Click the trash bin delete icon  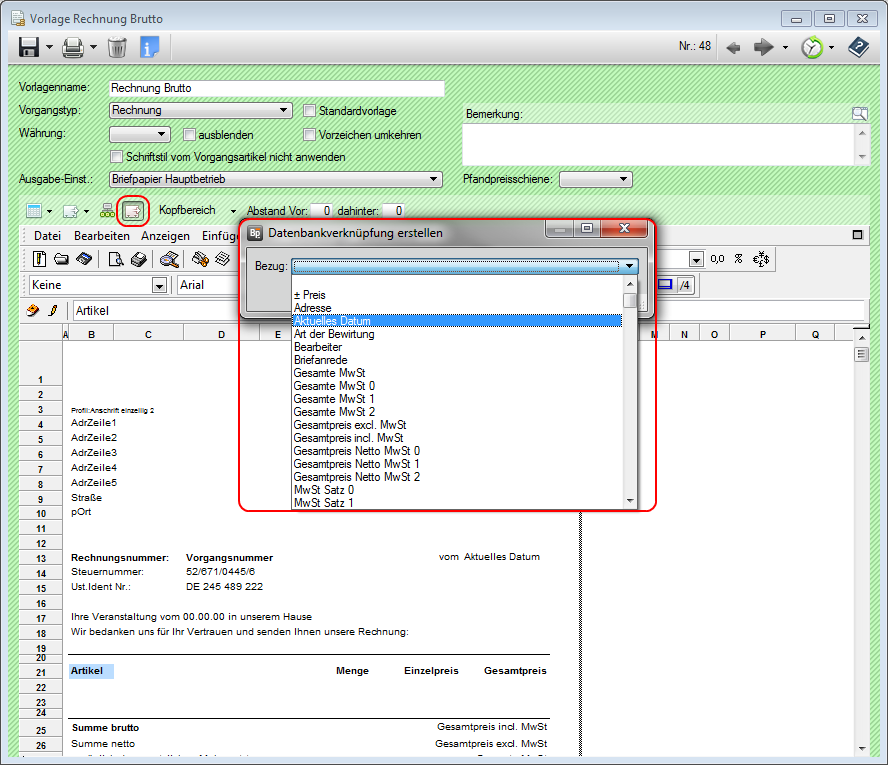[x=117, y=47]
